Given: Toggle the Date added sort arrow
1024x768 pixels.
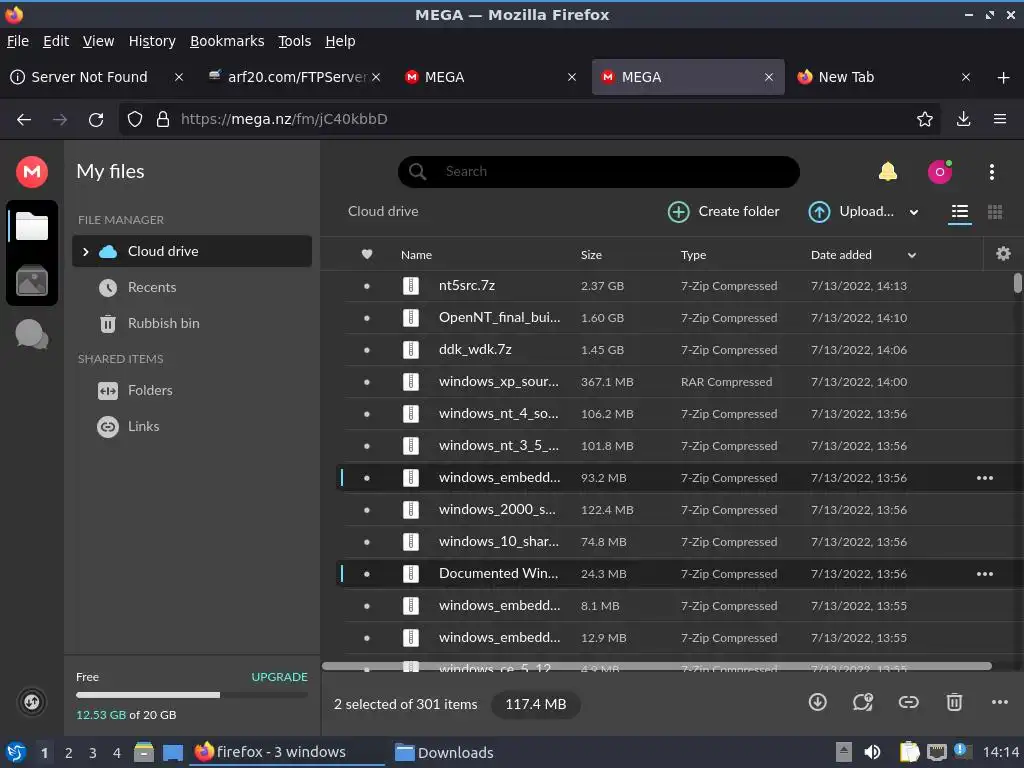Looking at the screenshot, I should point(912,255).
